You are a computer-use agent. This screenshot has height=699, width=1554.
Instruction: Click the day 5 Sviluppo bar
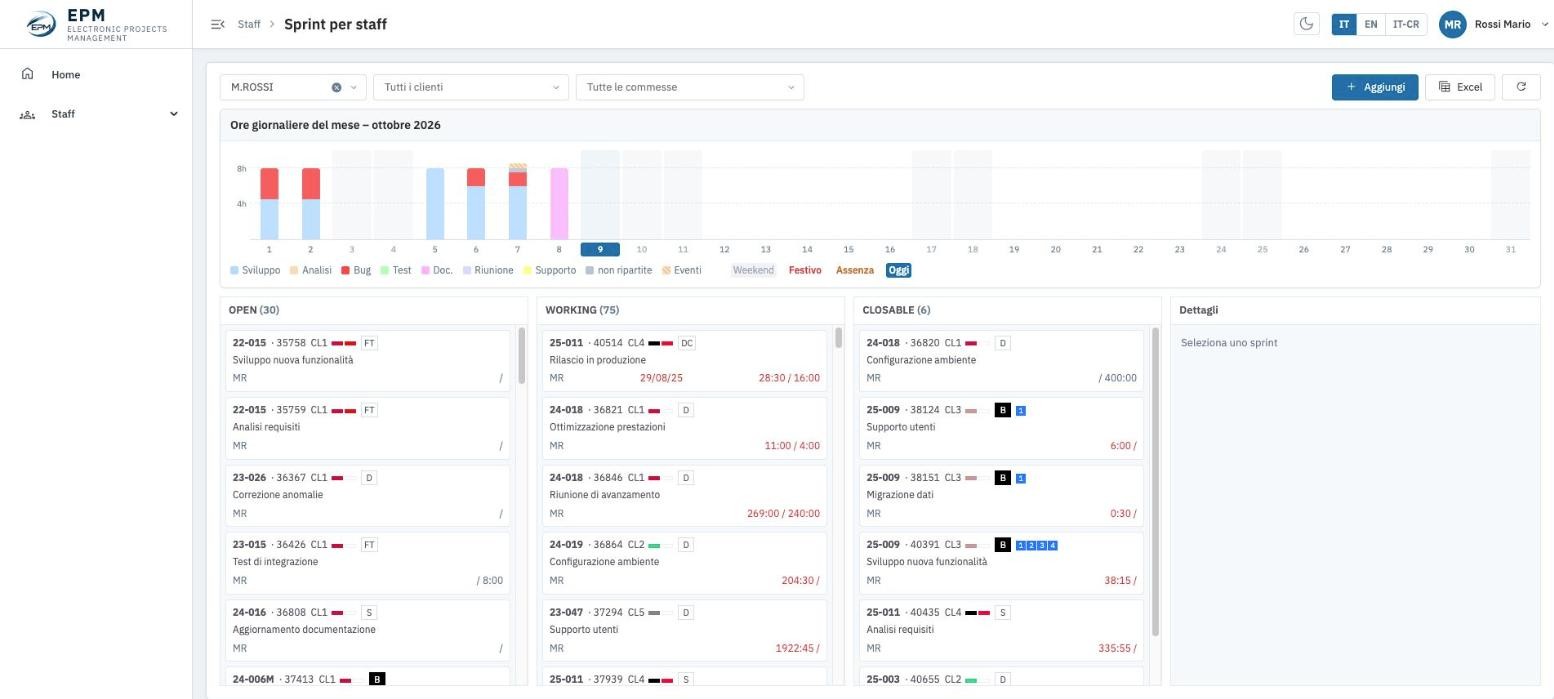tap(435, 204)
